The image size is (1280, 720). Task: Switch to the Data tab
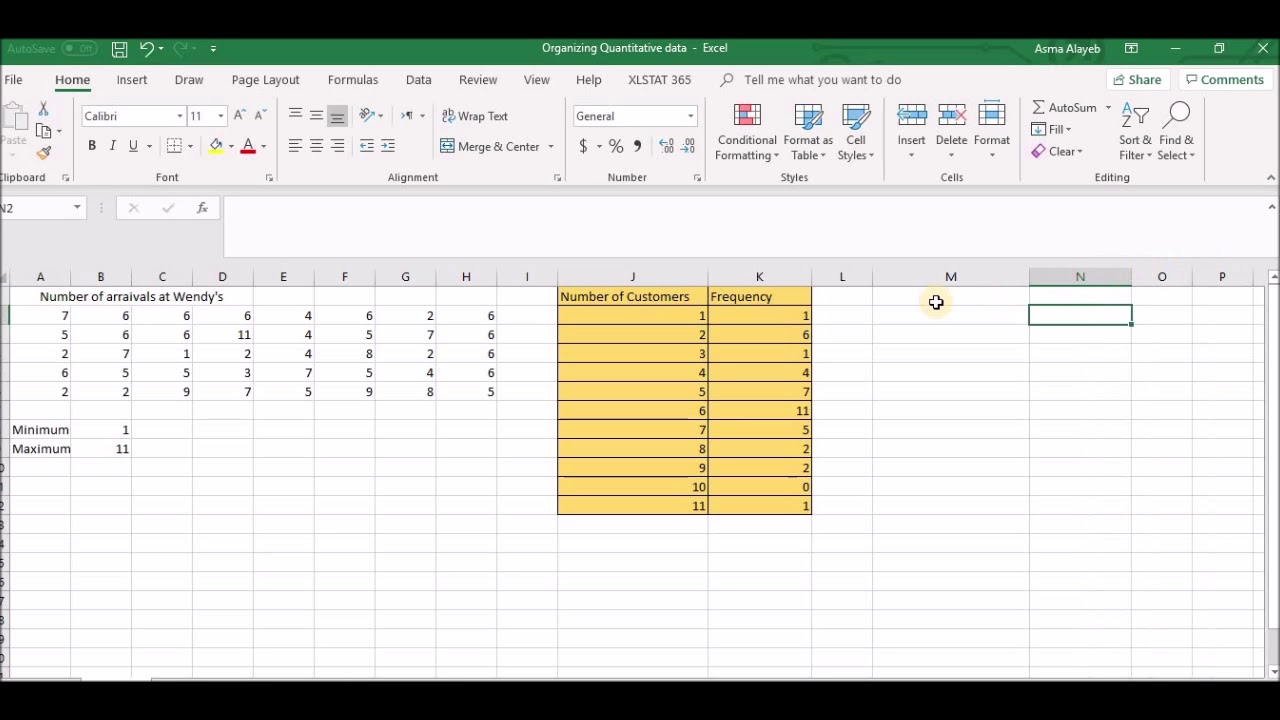419,80
